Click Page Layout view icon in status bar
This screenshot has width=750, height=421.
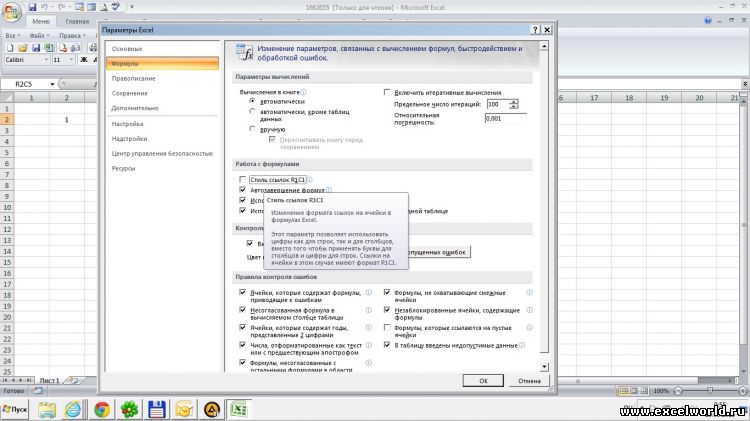634,391
